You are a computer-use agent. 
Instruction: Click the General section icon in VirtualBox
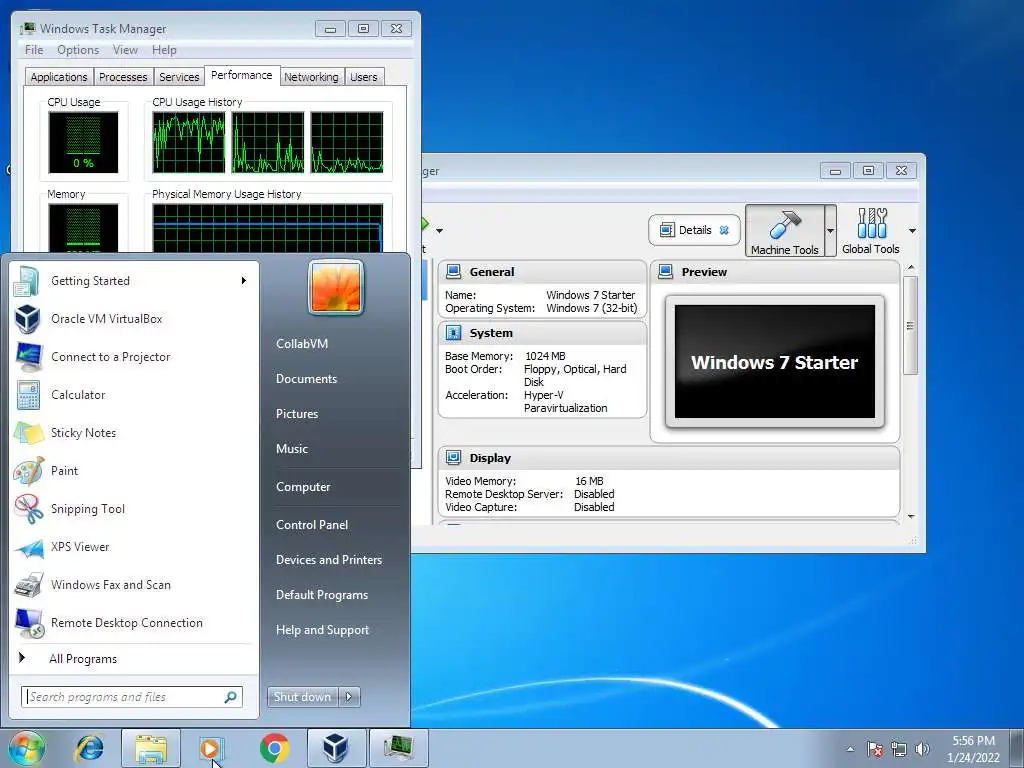point(453,272)
